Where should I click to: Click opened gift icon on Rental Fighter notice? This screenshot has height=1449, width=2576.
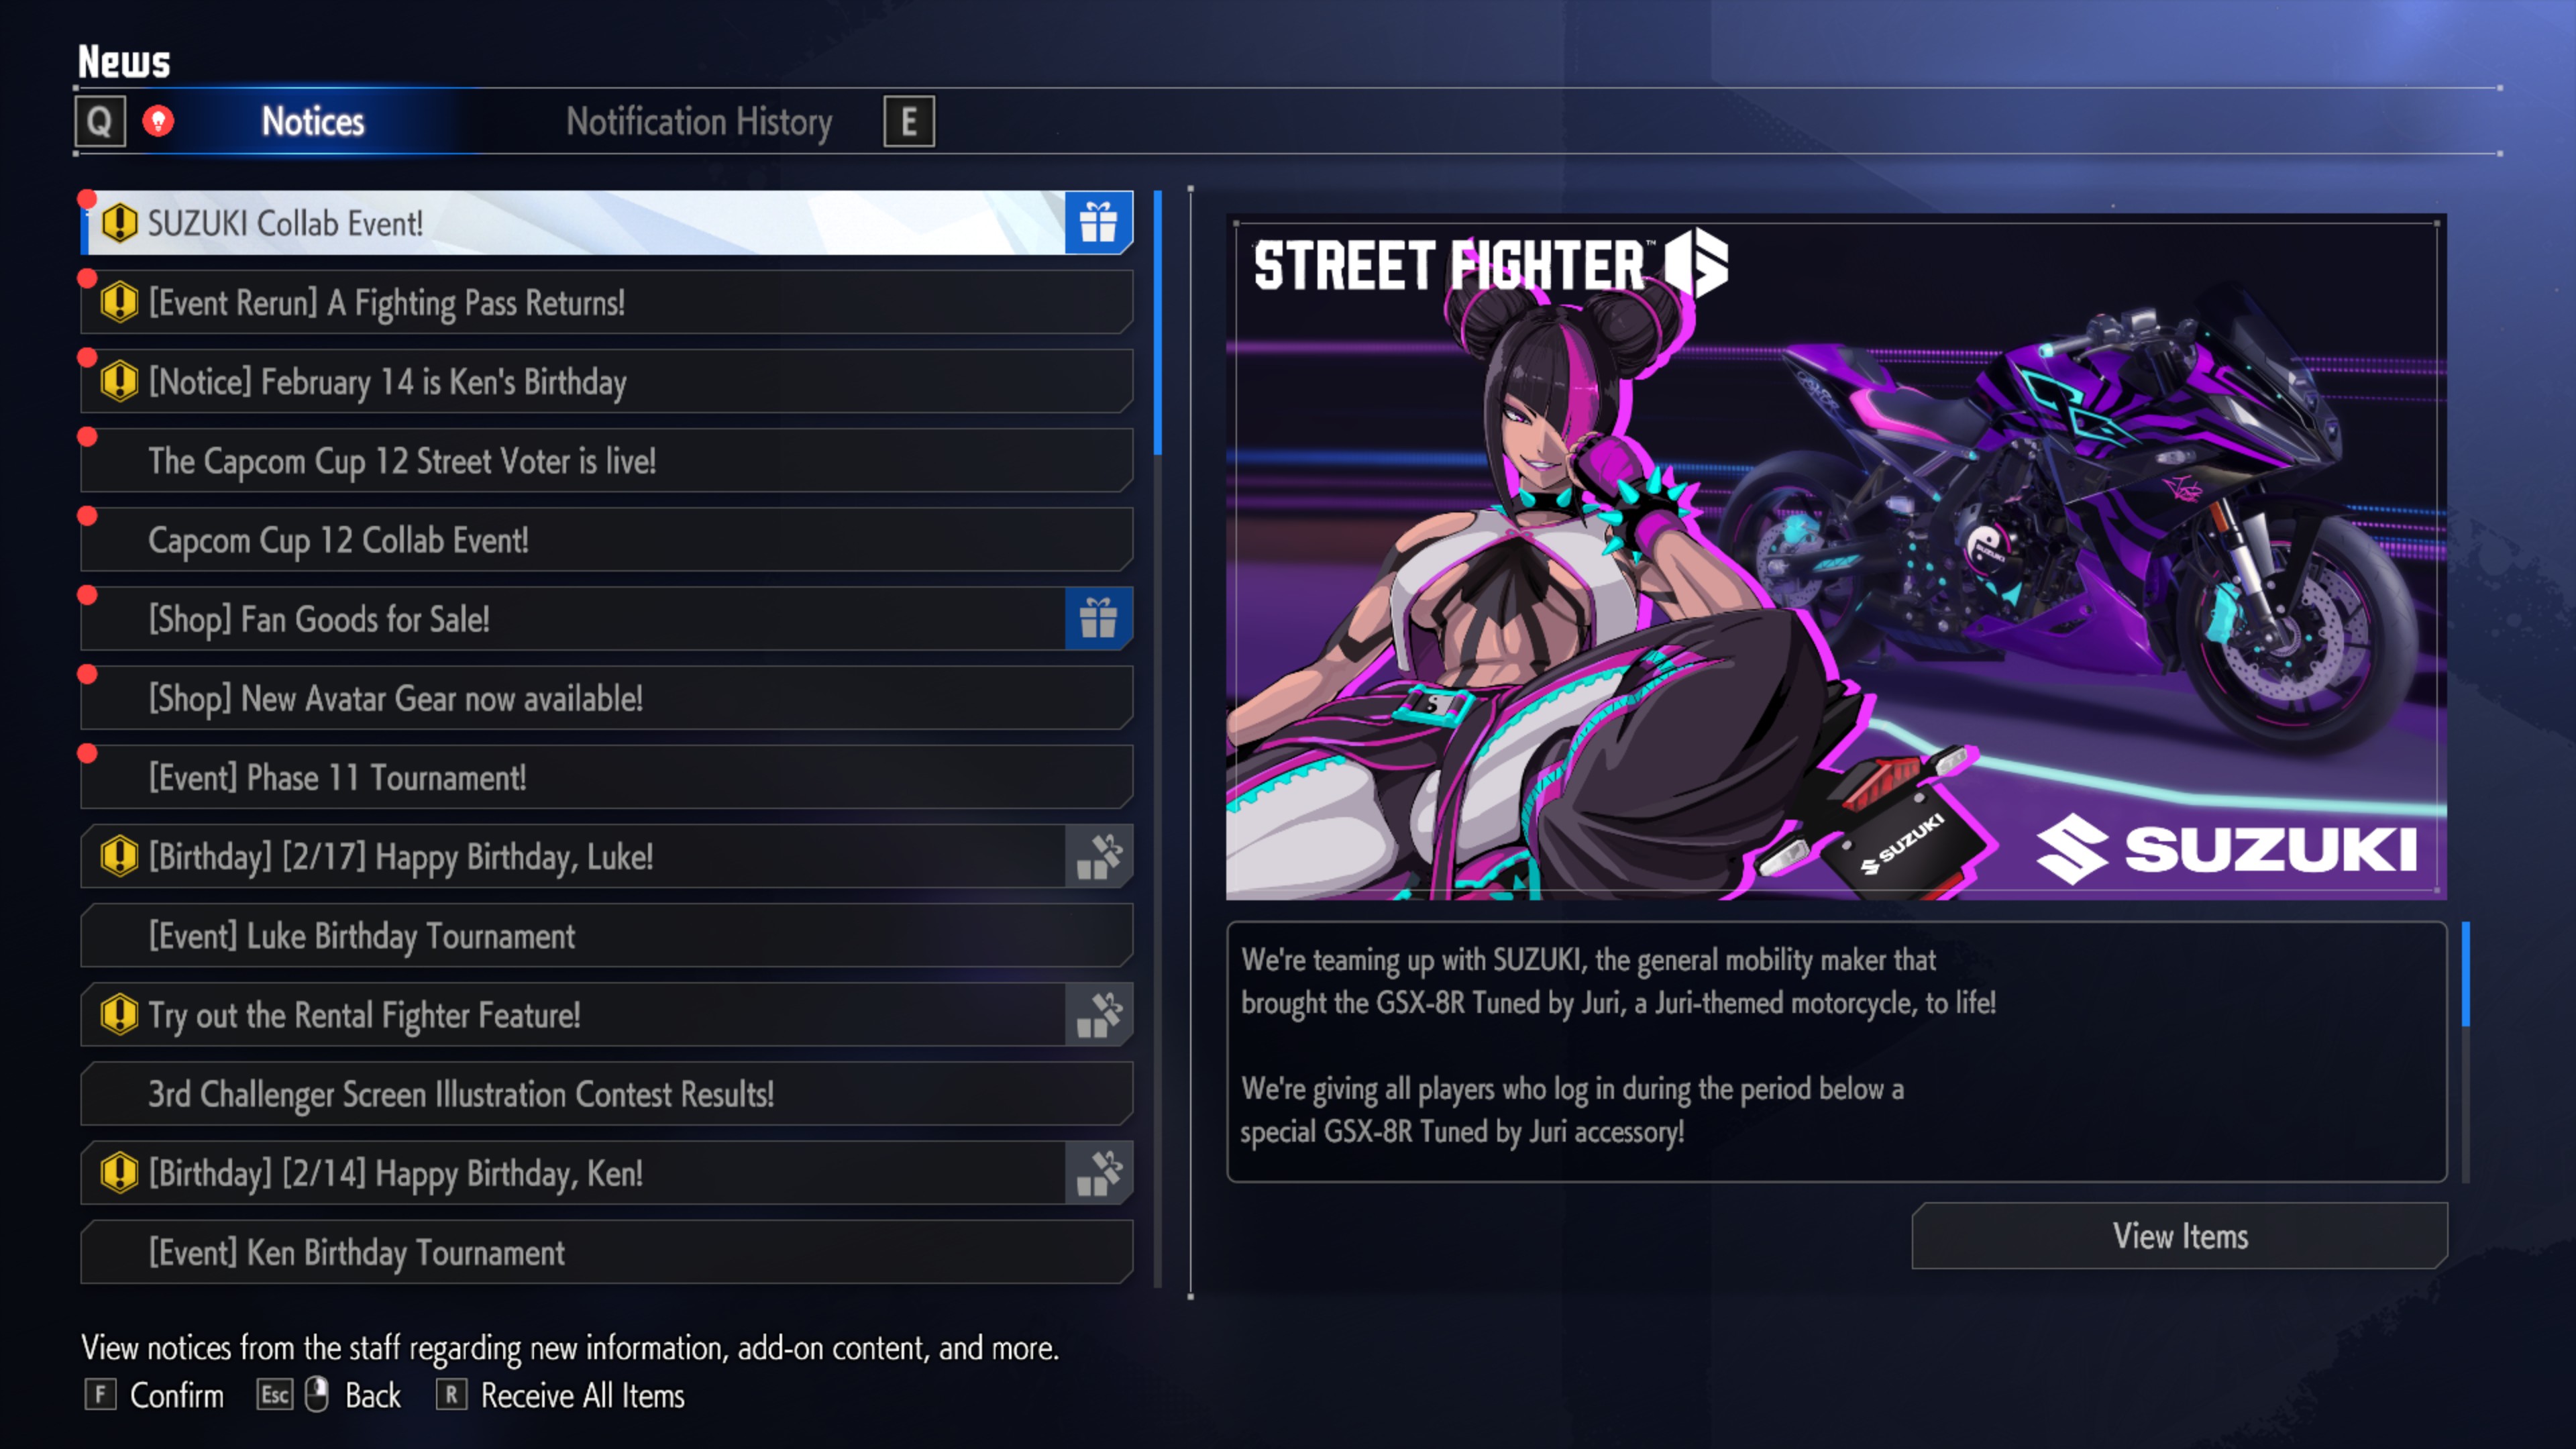pos(1098,1014)
